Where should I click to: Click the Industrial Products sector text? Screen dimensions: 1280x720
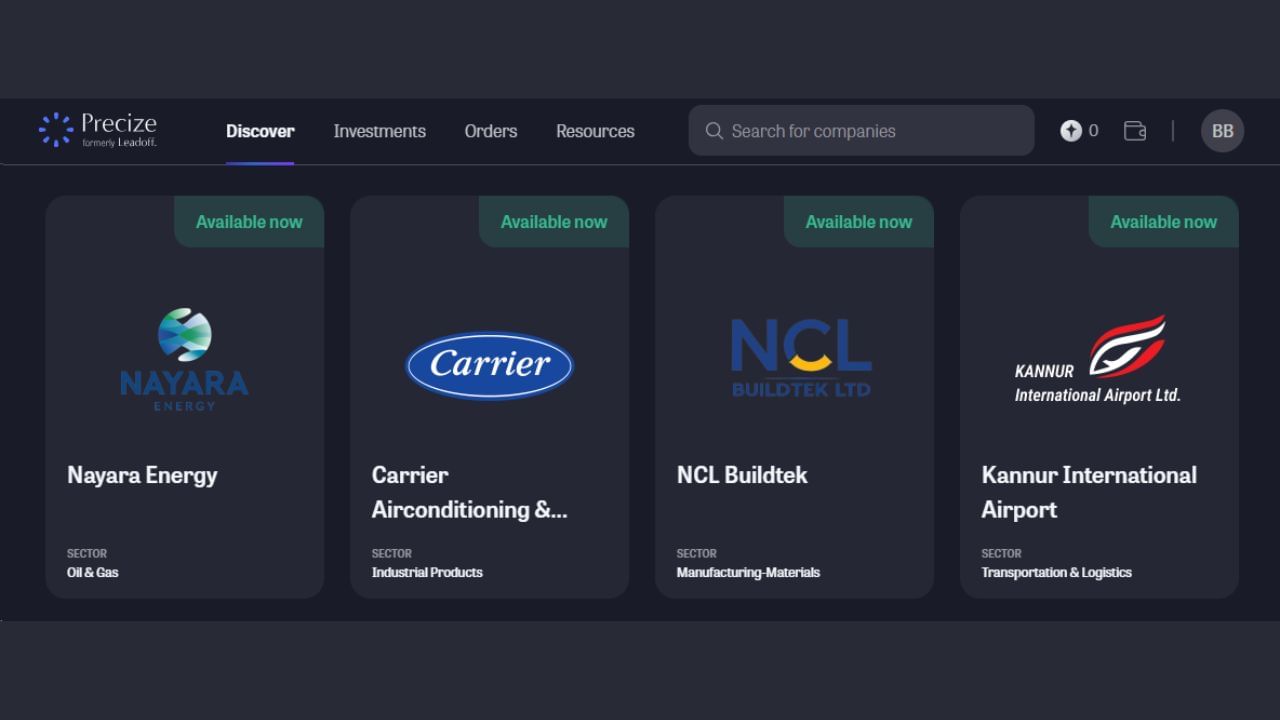[x=427, y=572]
